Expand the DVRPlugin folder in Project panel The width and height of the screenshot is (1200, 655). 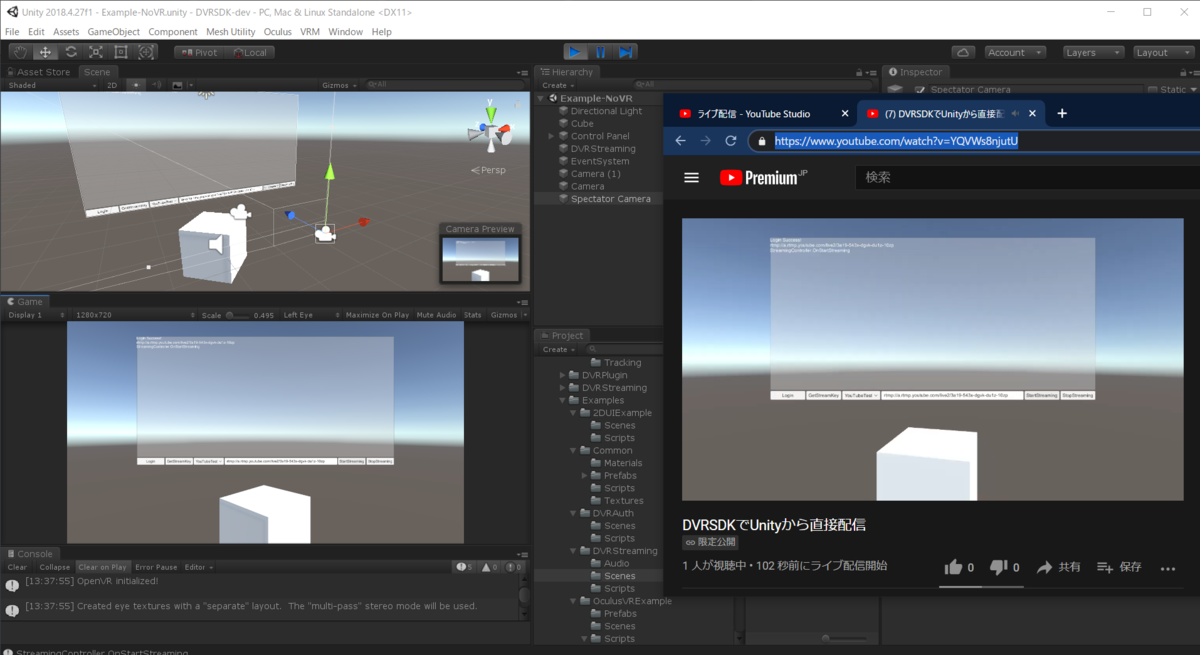[x=564, y=374]
